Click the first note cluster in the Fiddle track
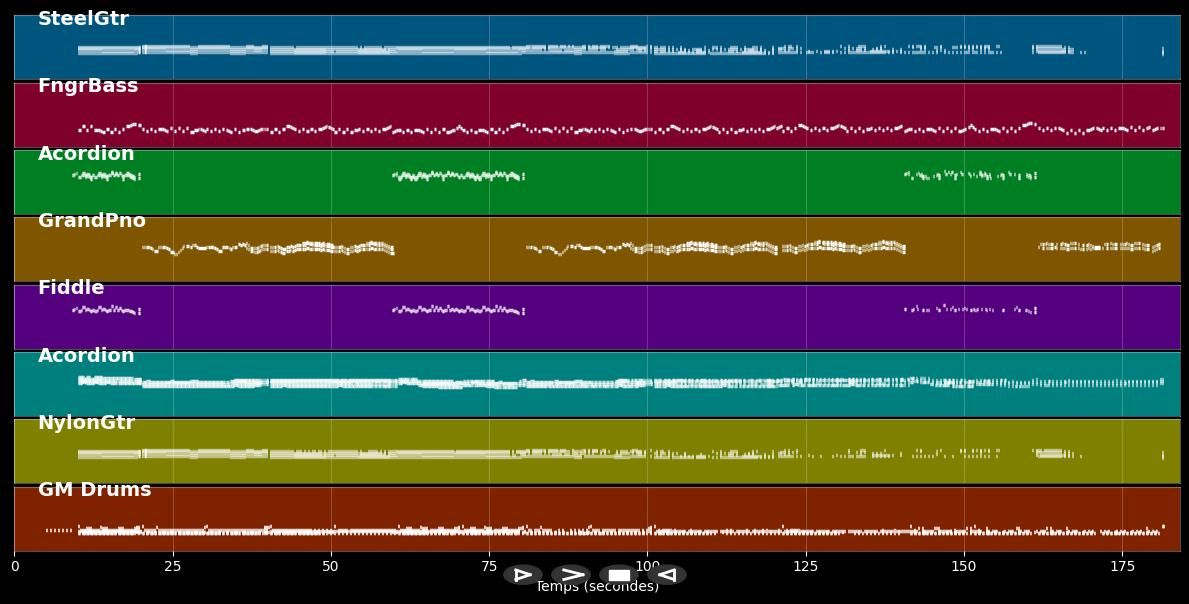1189x604 pixels. pos(105,310)
